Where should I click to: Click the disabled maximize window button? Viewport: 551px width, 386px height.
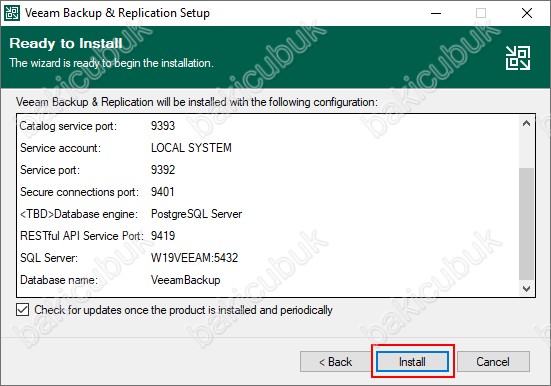pos(481,13)
